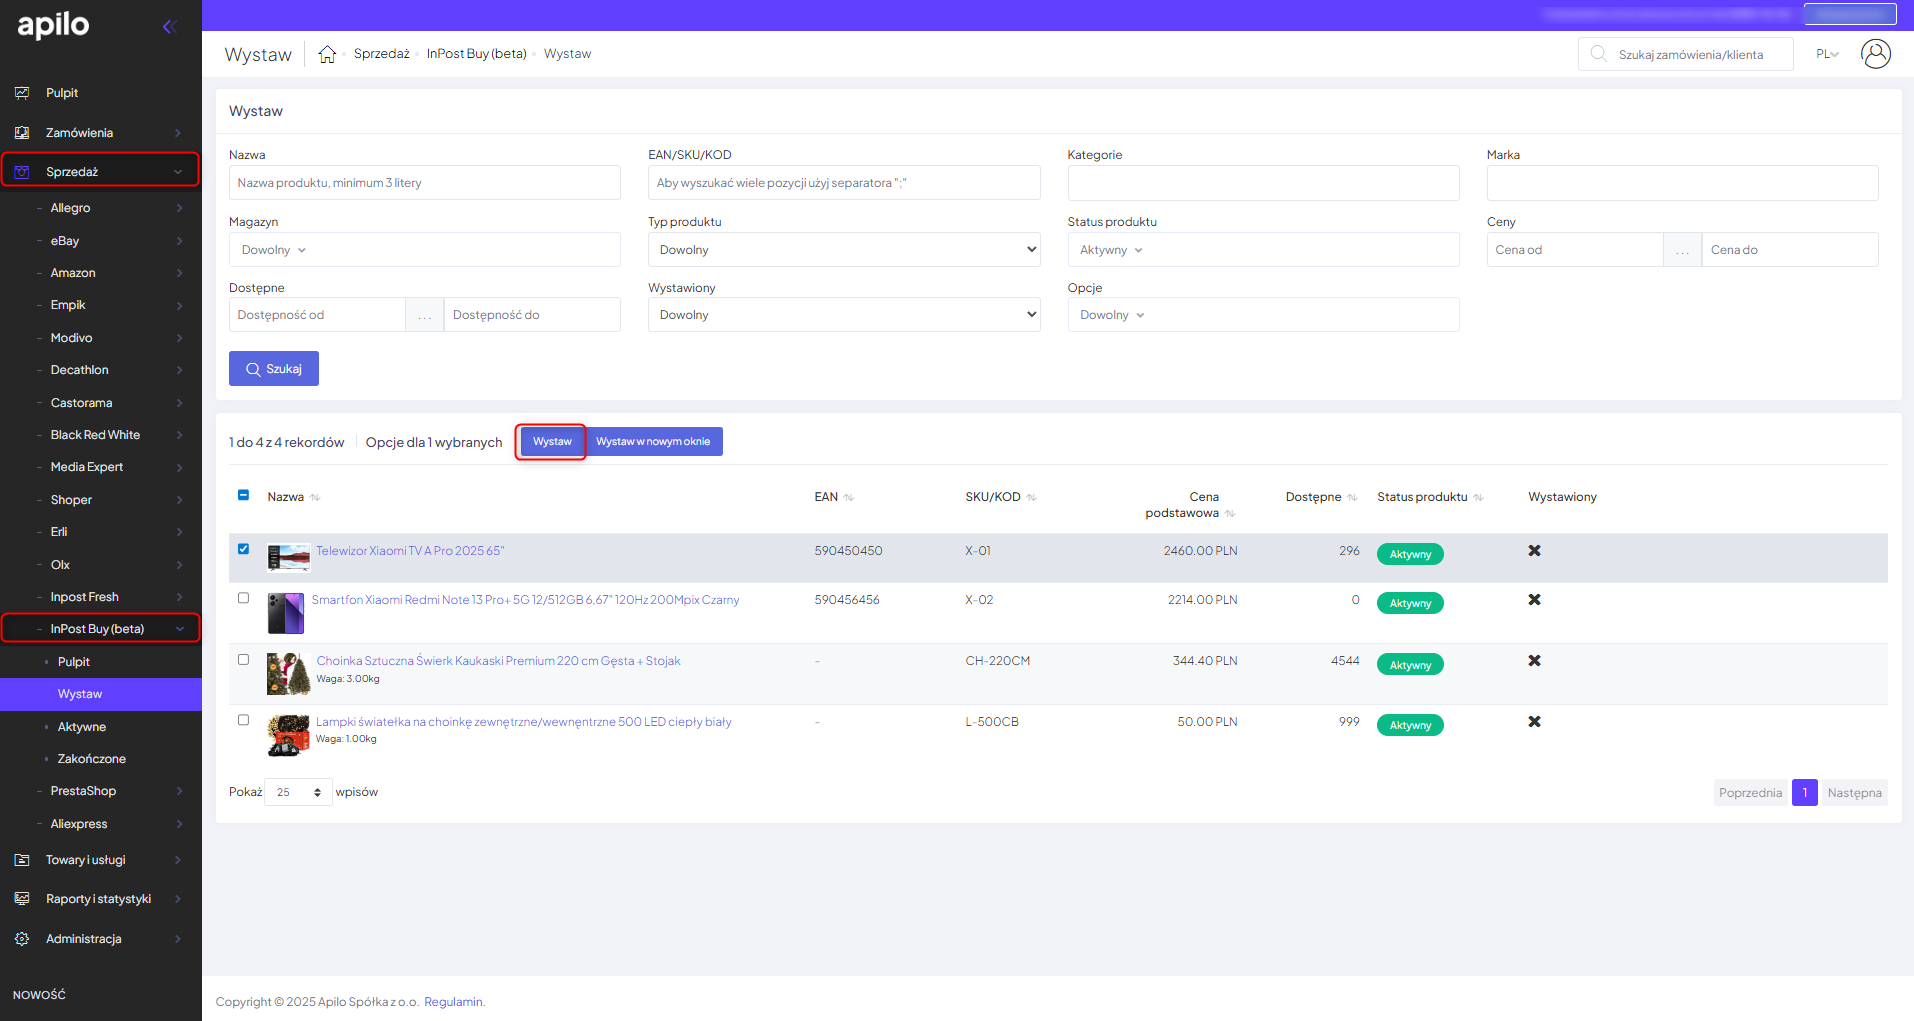Open Aktywne under InPost Buy menu
This screenshot has width=1914, height=1021.
(x=82, y=727)
